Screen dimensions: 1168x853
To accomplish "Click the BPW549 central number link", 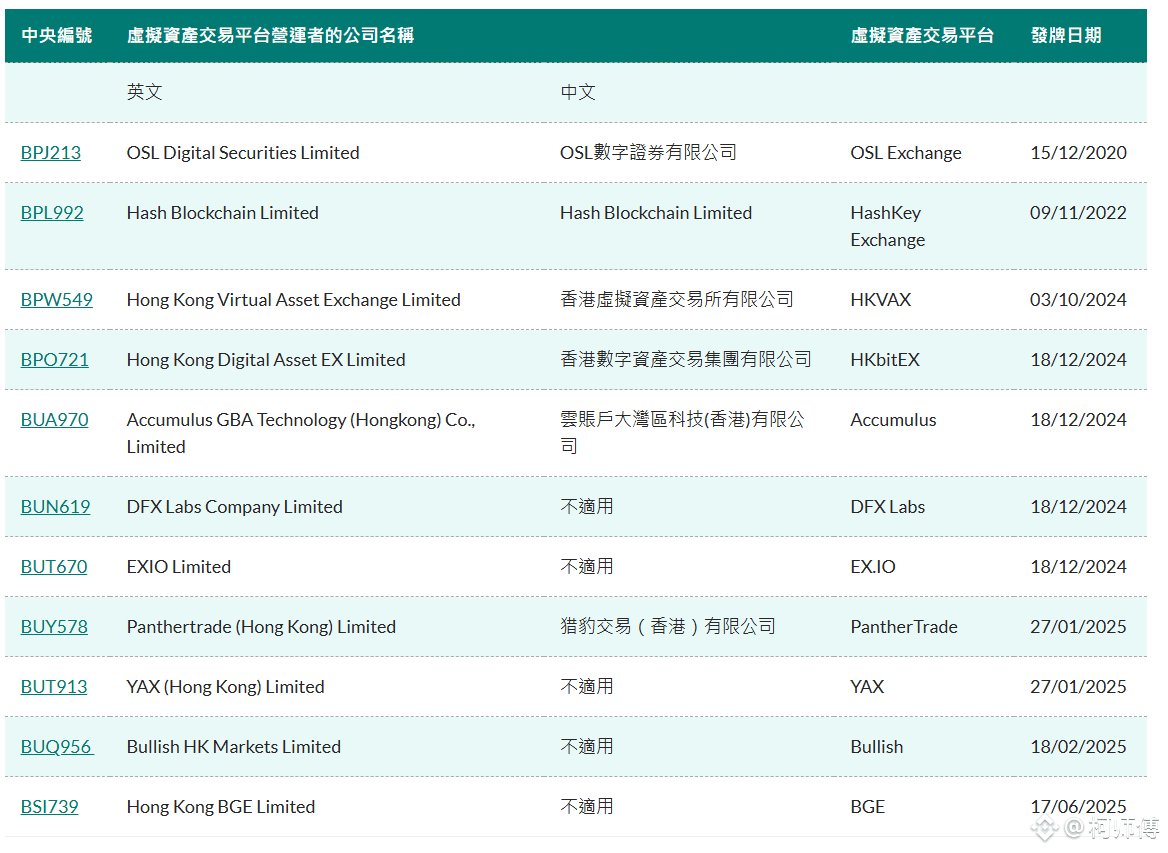I will tap(57, 299).
